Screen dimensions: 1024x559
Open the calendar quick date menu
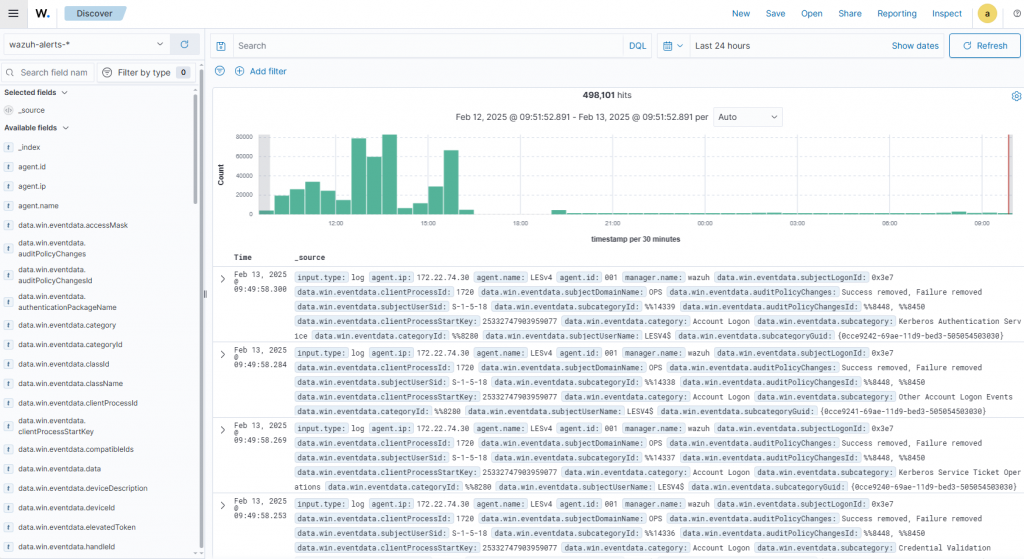[x=672, y=46]
